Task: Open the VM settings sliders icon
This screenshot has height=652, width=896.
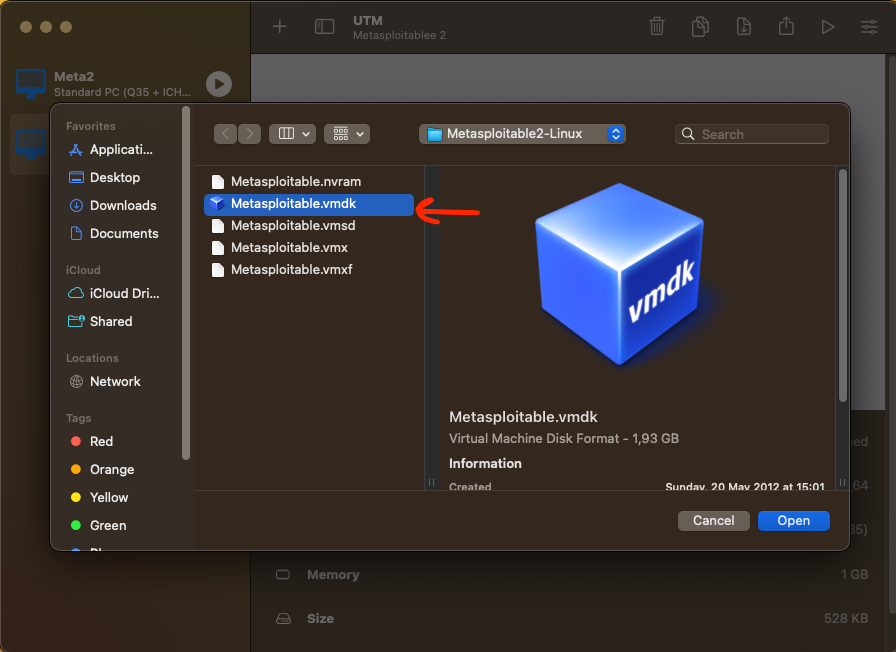Action: [869, 27]
